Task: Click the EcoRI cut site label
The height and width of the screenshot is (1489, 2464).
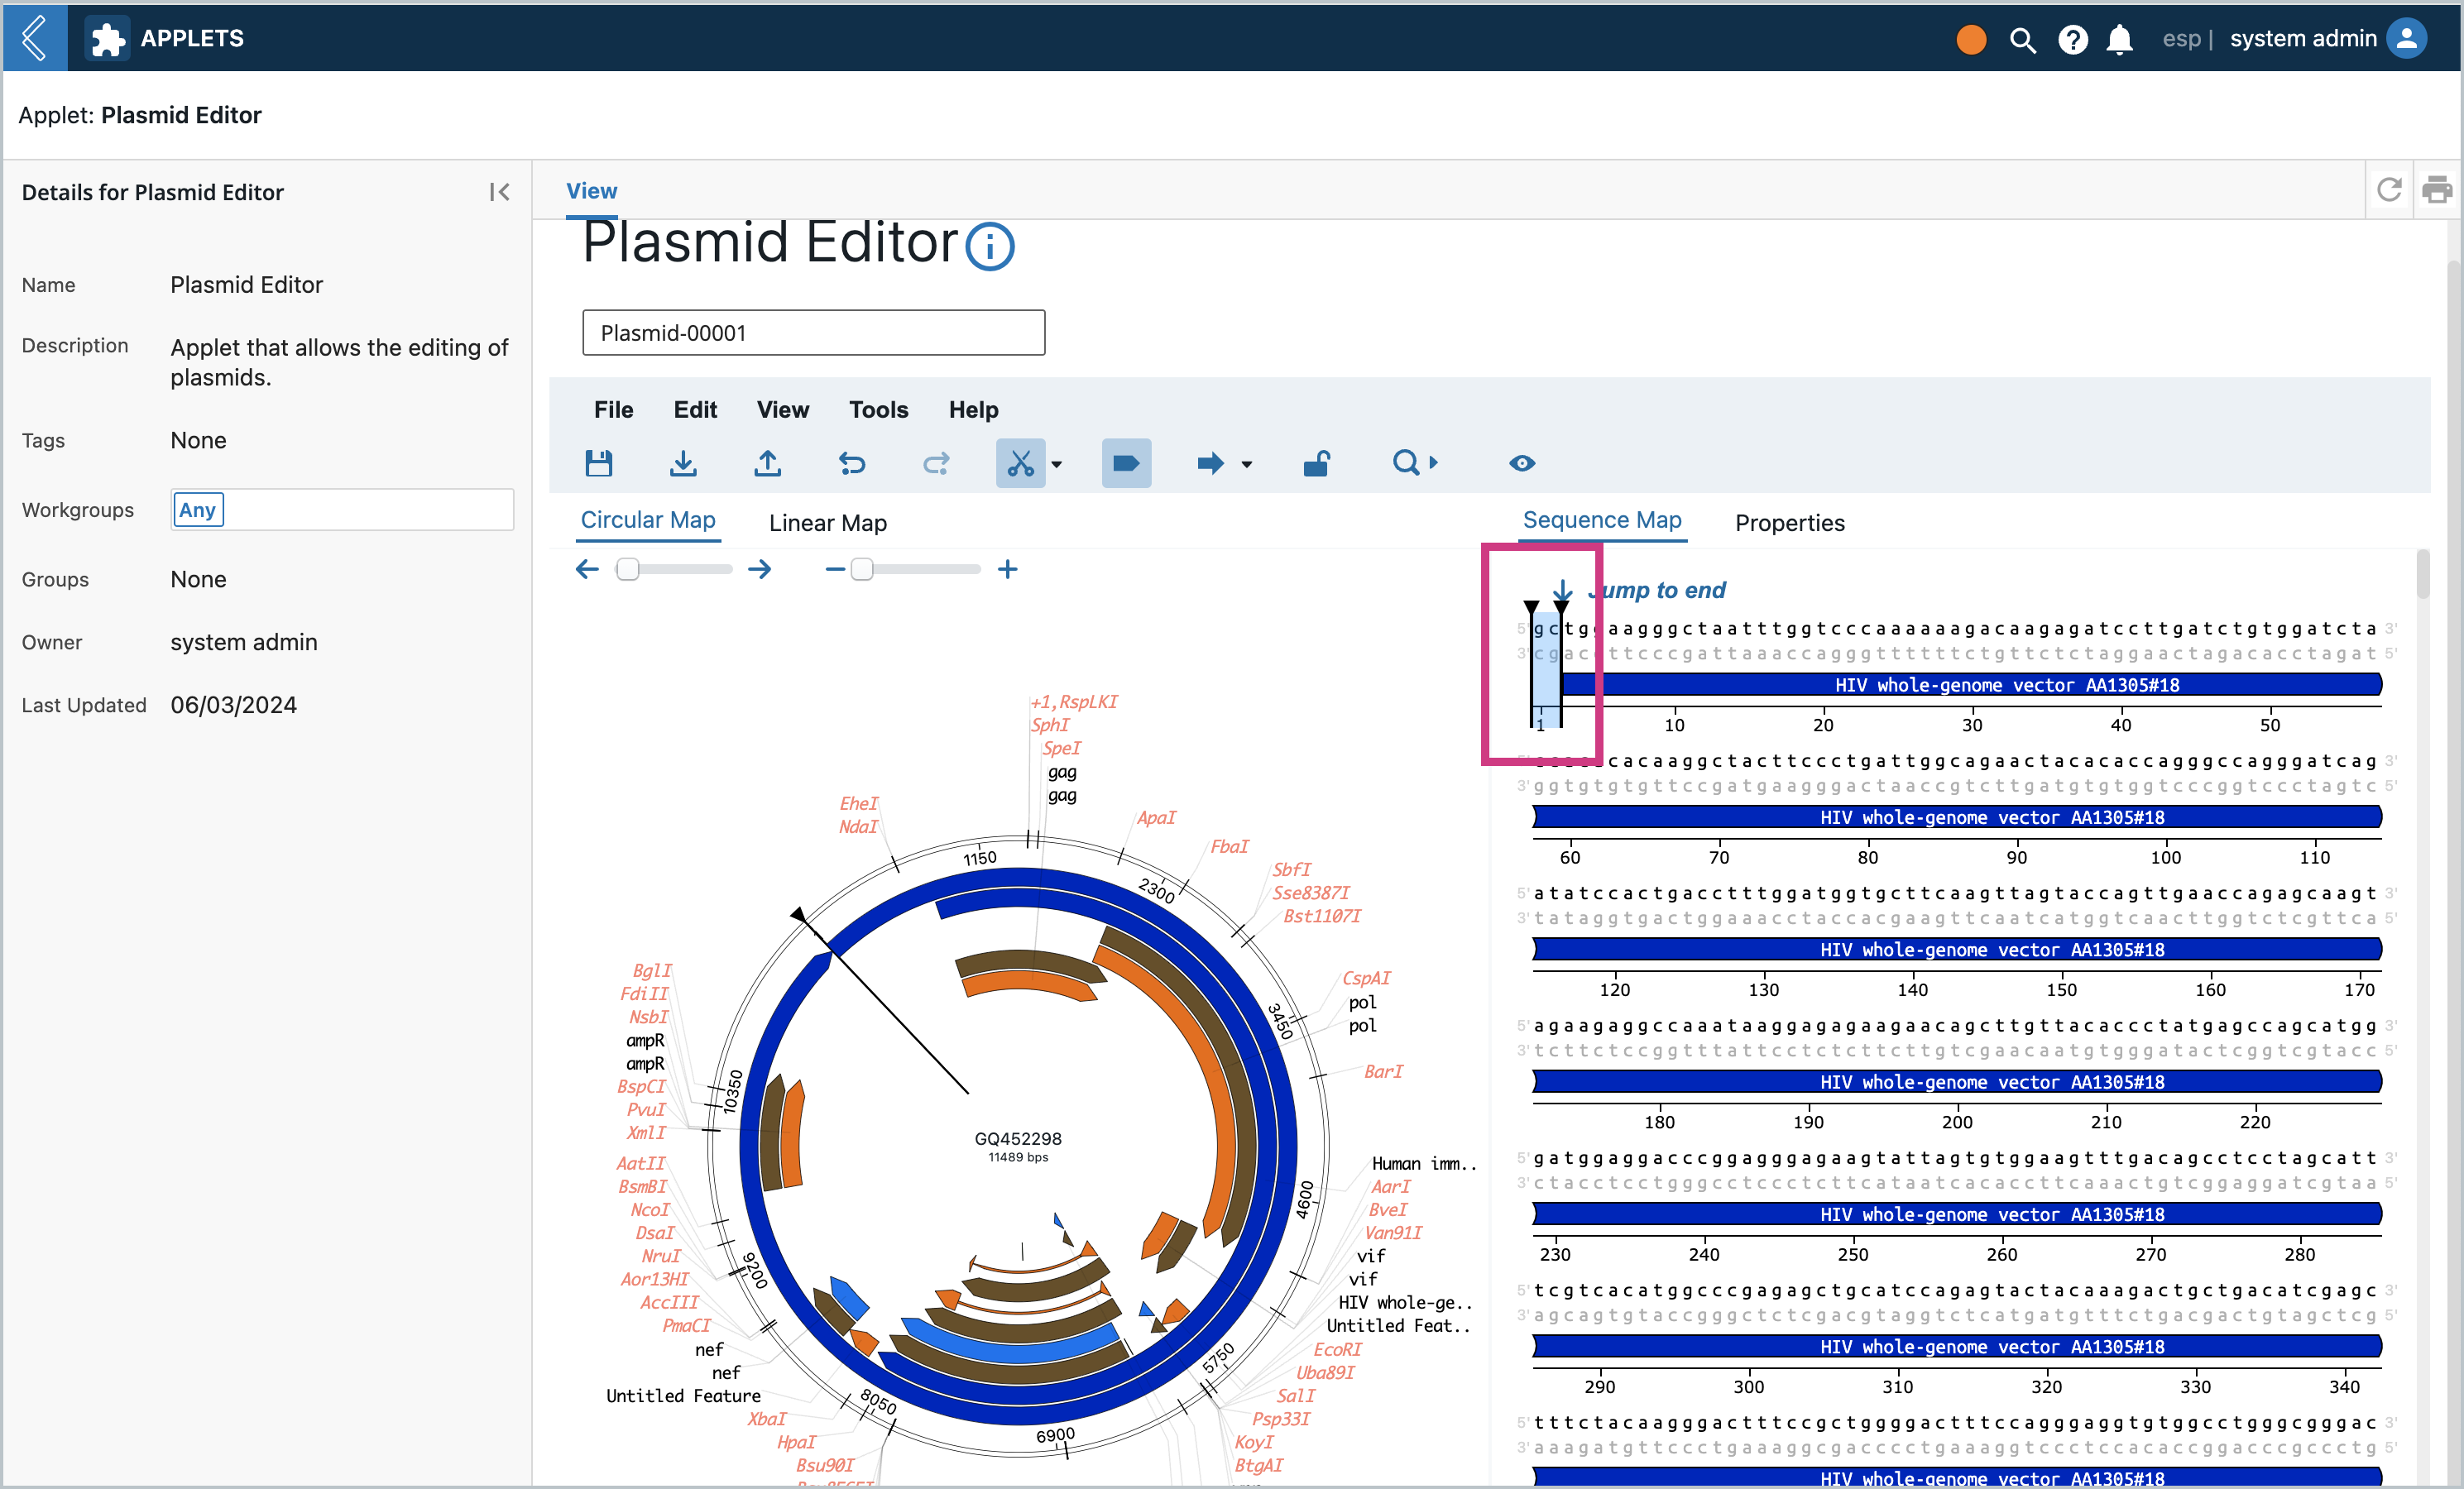Action: 1337,1349
